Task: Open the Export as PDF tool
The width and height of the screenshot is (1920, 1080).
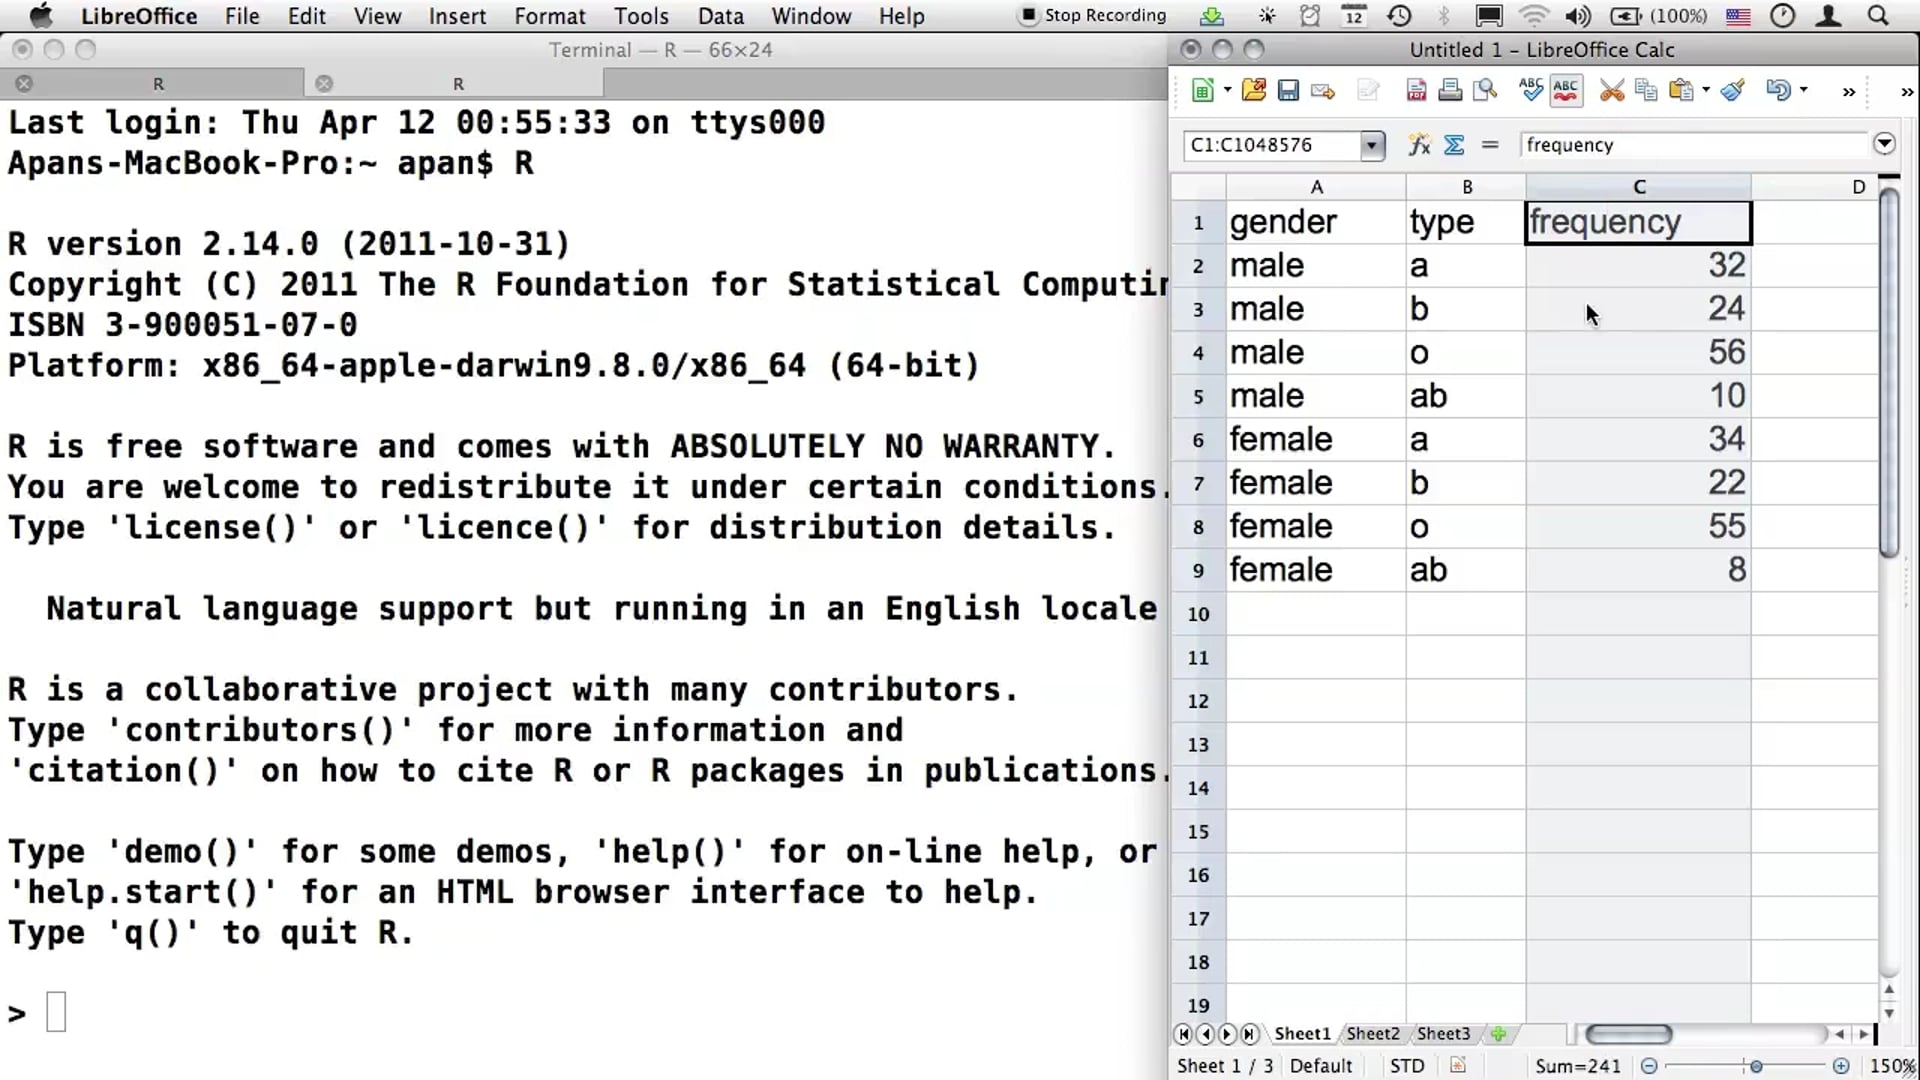Action: click(x=1416, y=91)
